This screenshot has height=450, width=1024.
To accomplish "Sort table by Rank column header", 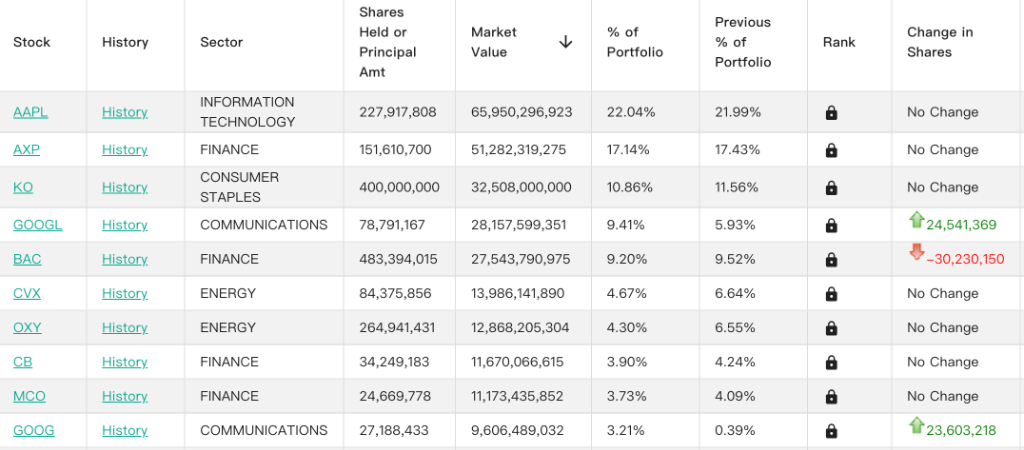I will point(839,42).
